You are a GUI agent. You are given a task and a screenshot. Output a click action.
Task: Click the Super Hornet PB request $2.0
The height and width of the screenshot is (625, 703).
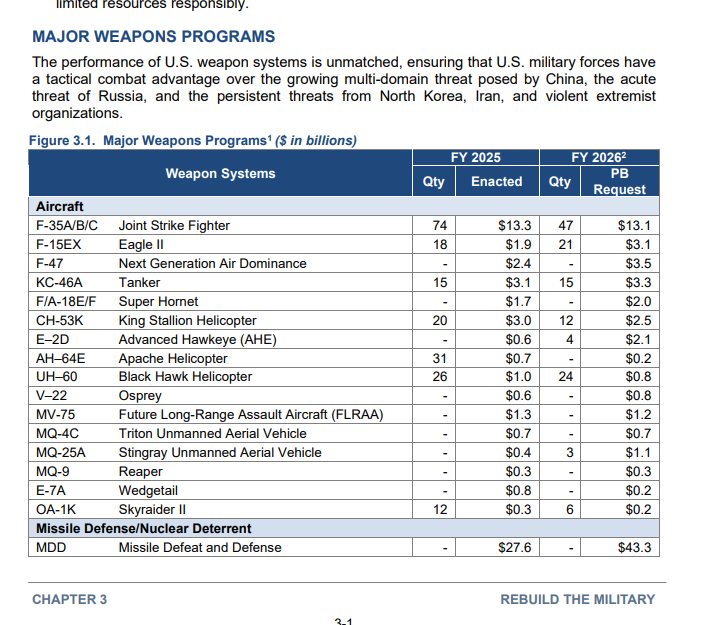point(638,301)
